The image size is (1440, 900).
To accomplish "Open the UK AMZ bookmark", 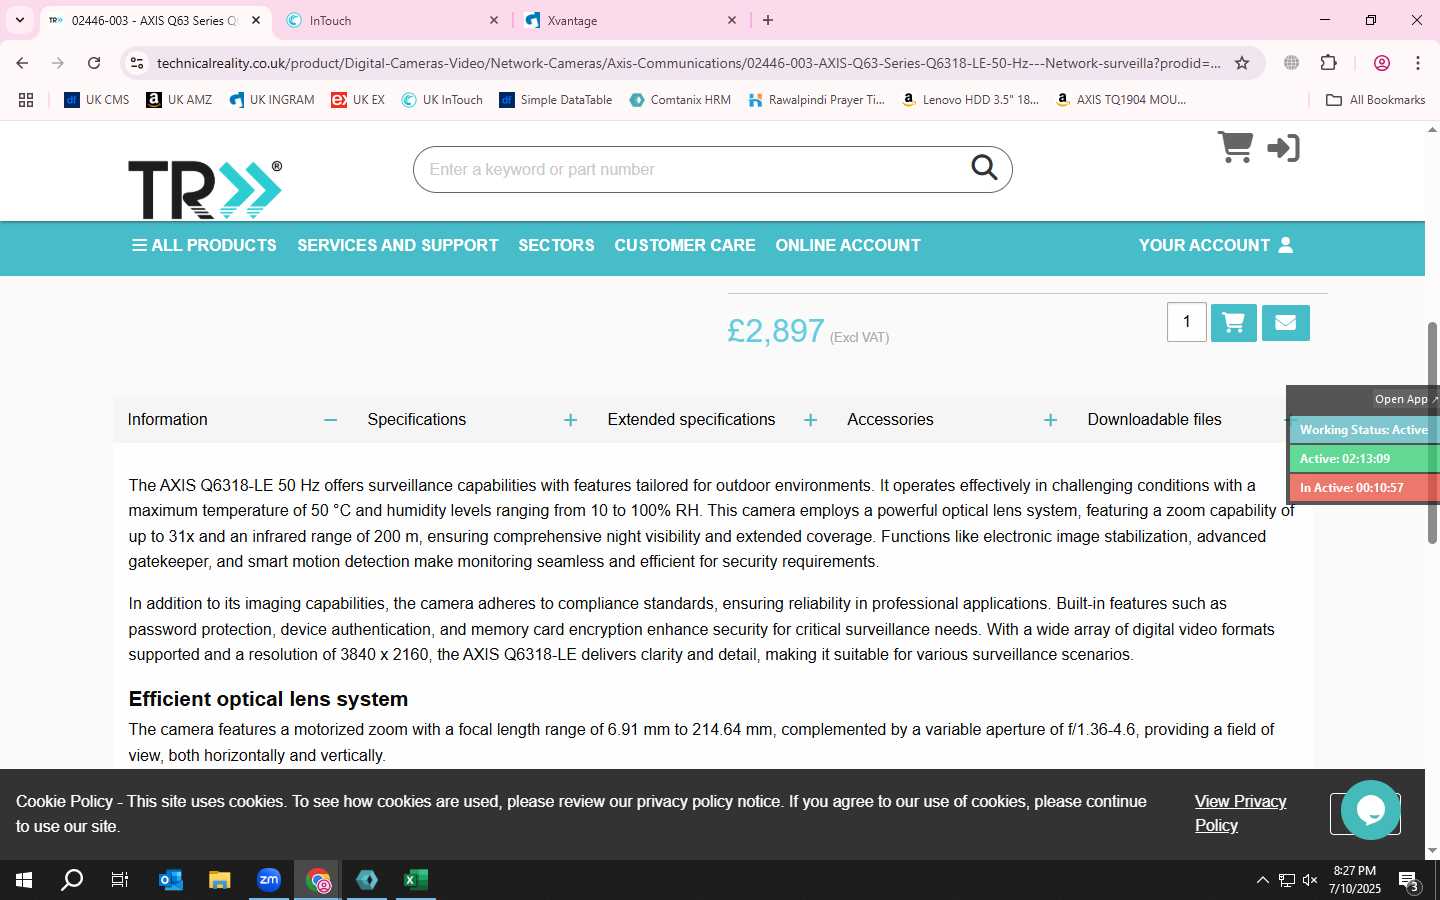I will coord(179,100).
